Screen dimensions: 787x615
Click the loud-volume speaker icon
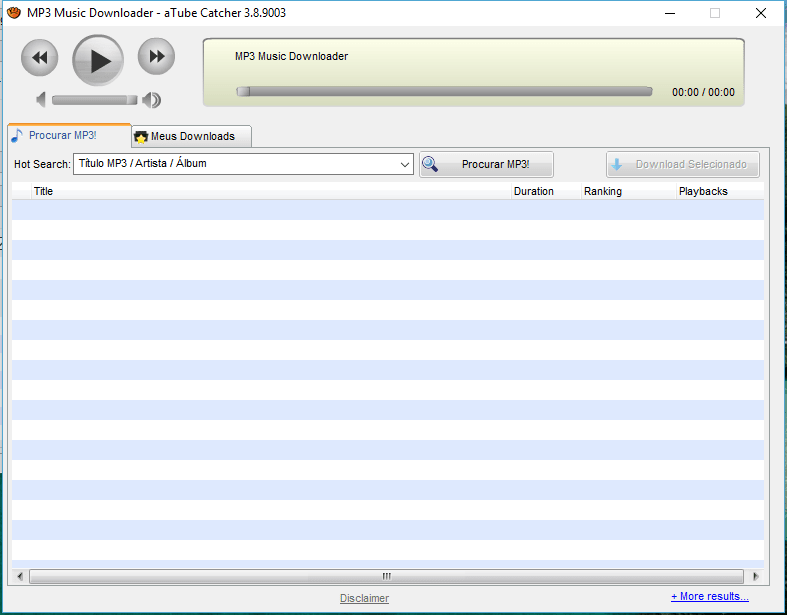tap(152, 99)
